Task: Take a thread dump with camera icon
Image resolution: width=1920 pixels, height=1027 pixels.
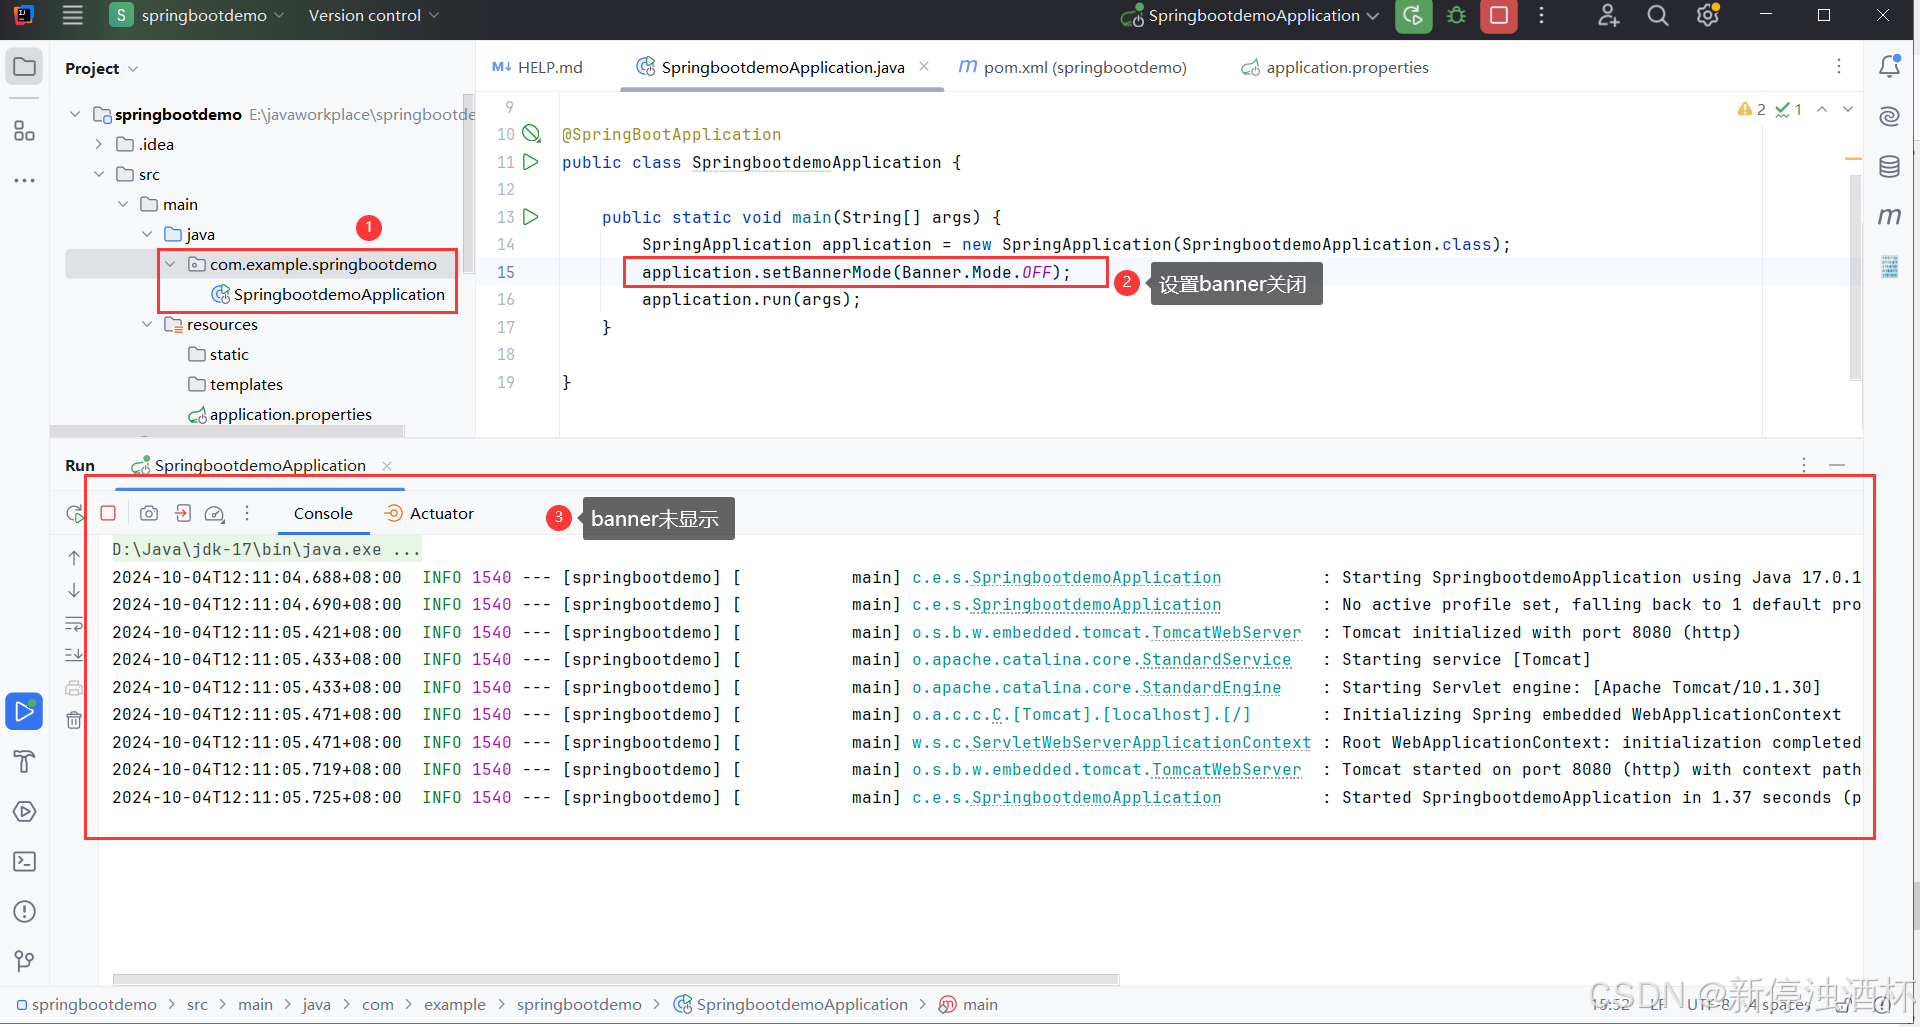Action: pyautogui.click(x=149, y=513)
